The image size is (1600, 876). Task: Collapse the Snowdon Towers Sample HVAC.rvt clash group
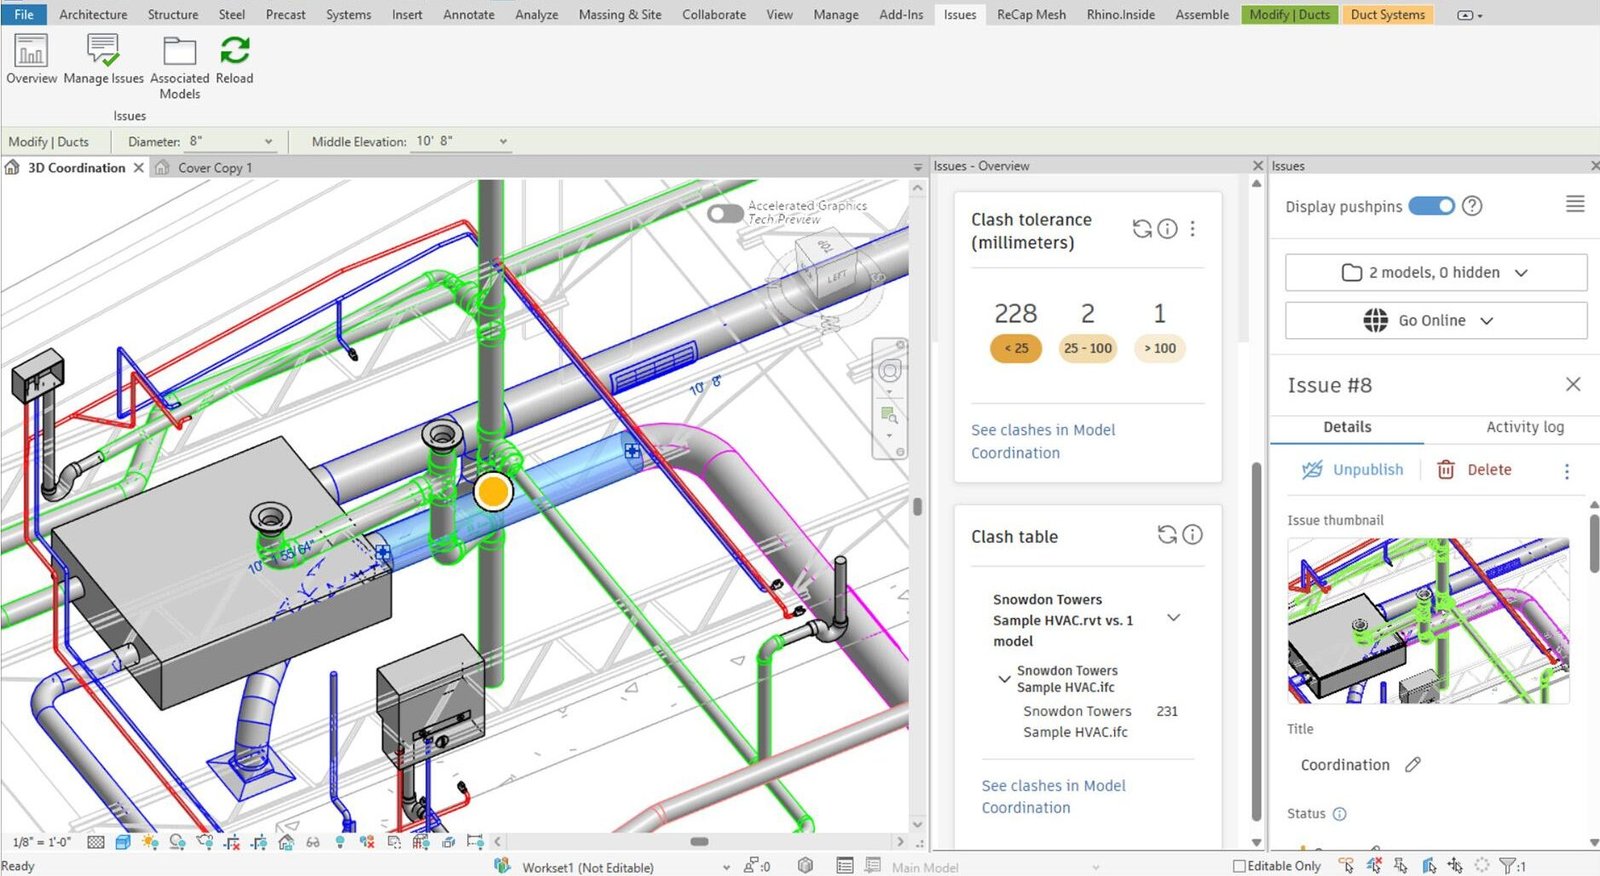[1174, 618]
